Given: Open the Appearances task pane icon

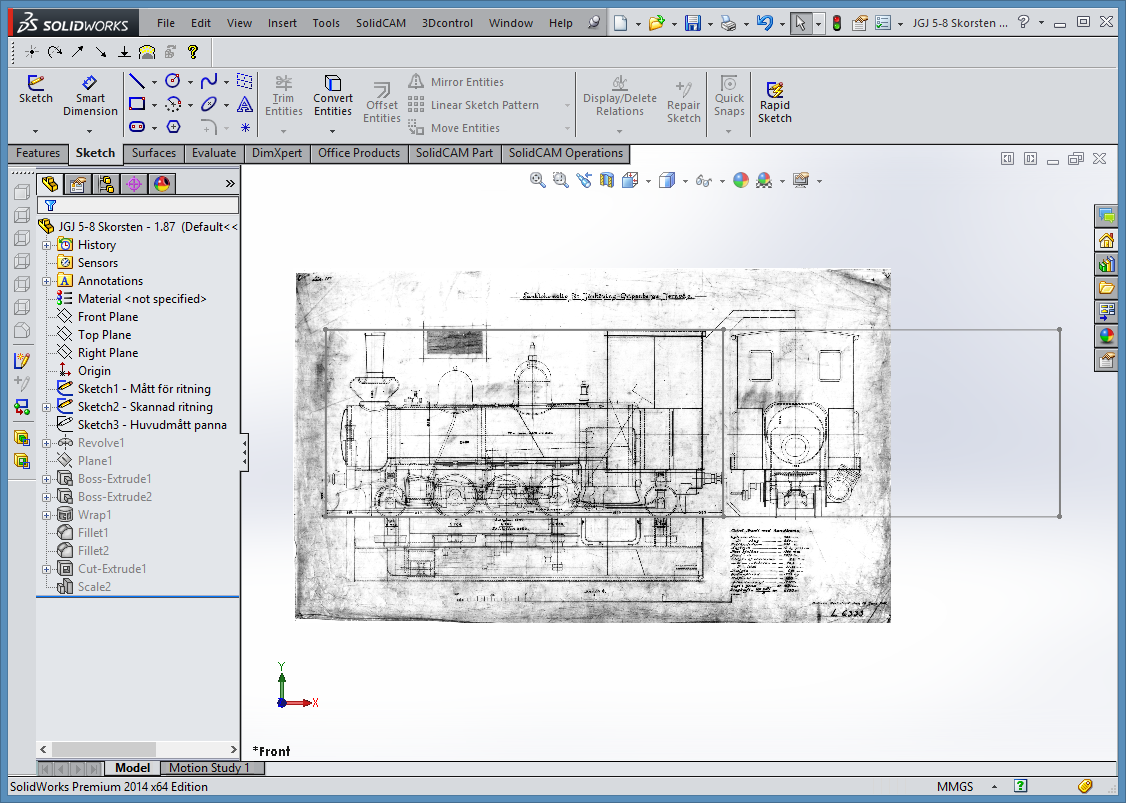Looking at the screenshot, I should (1107, 335).
